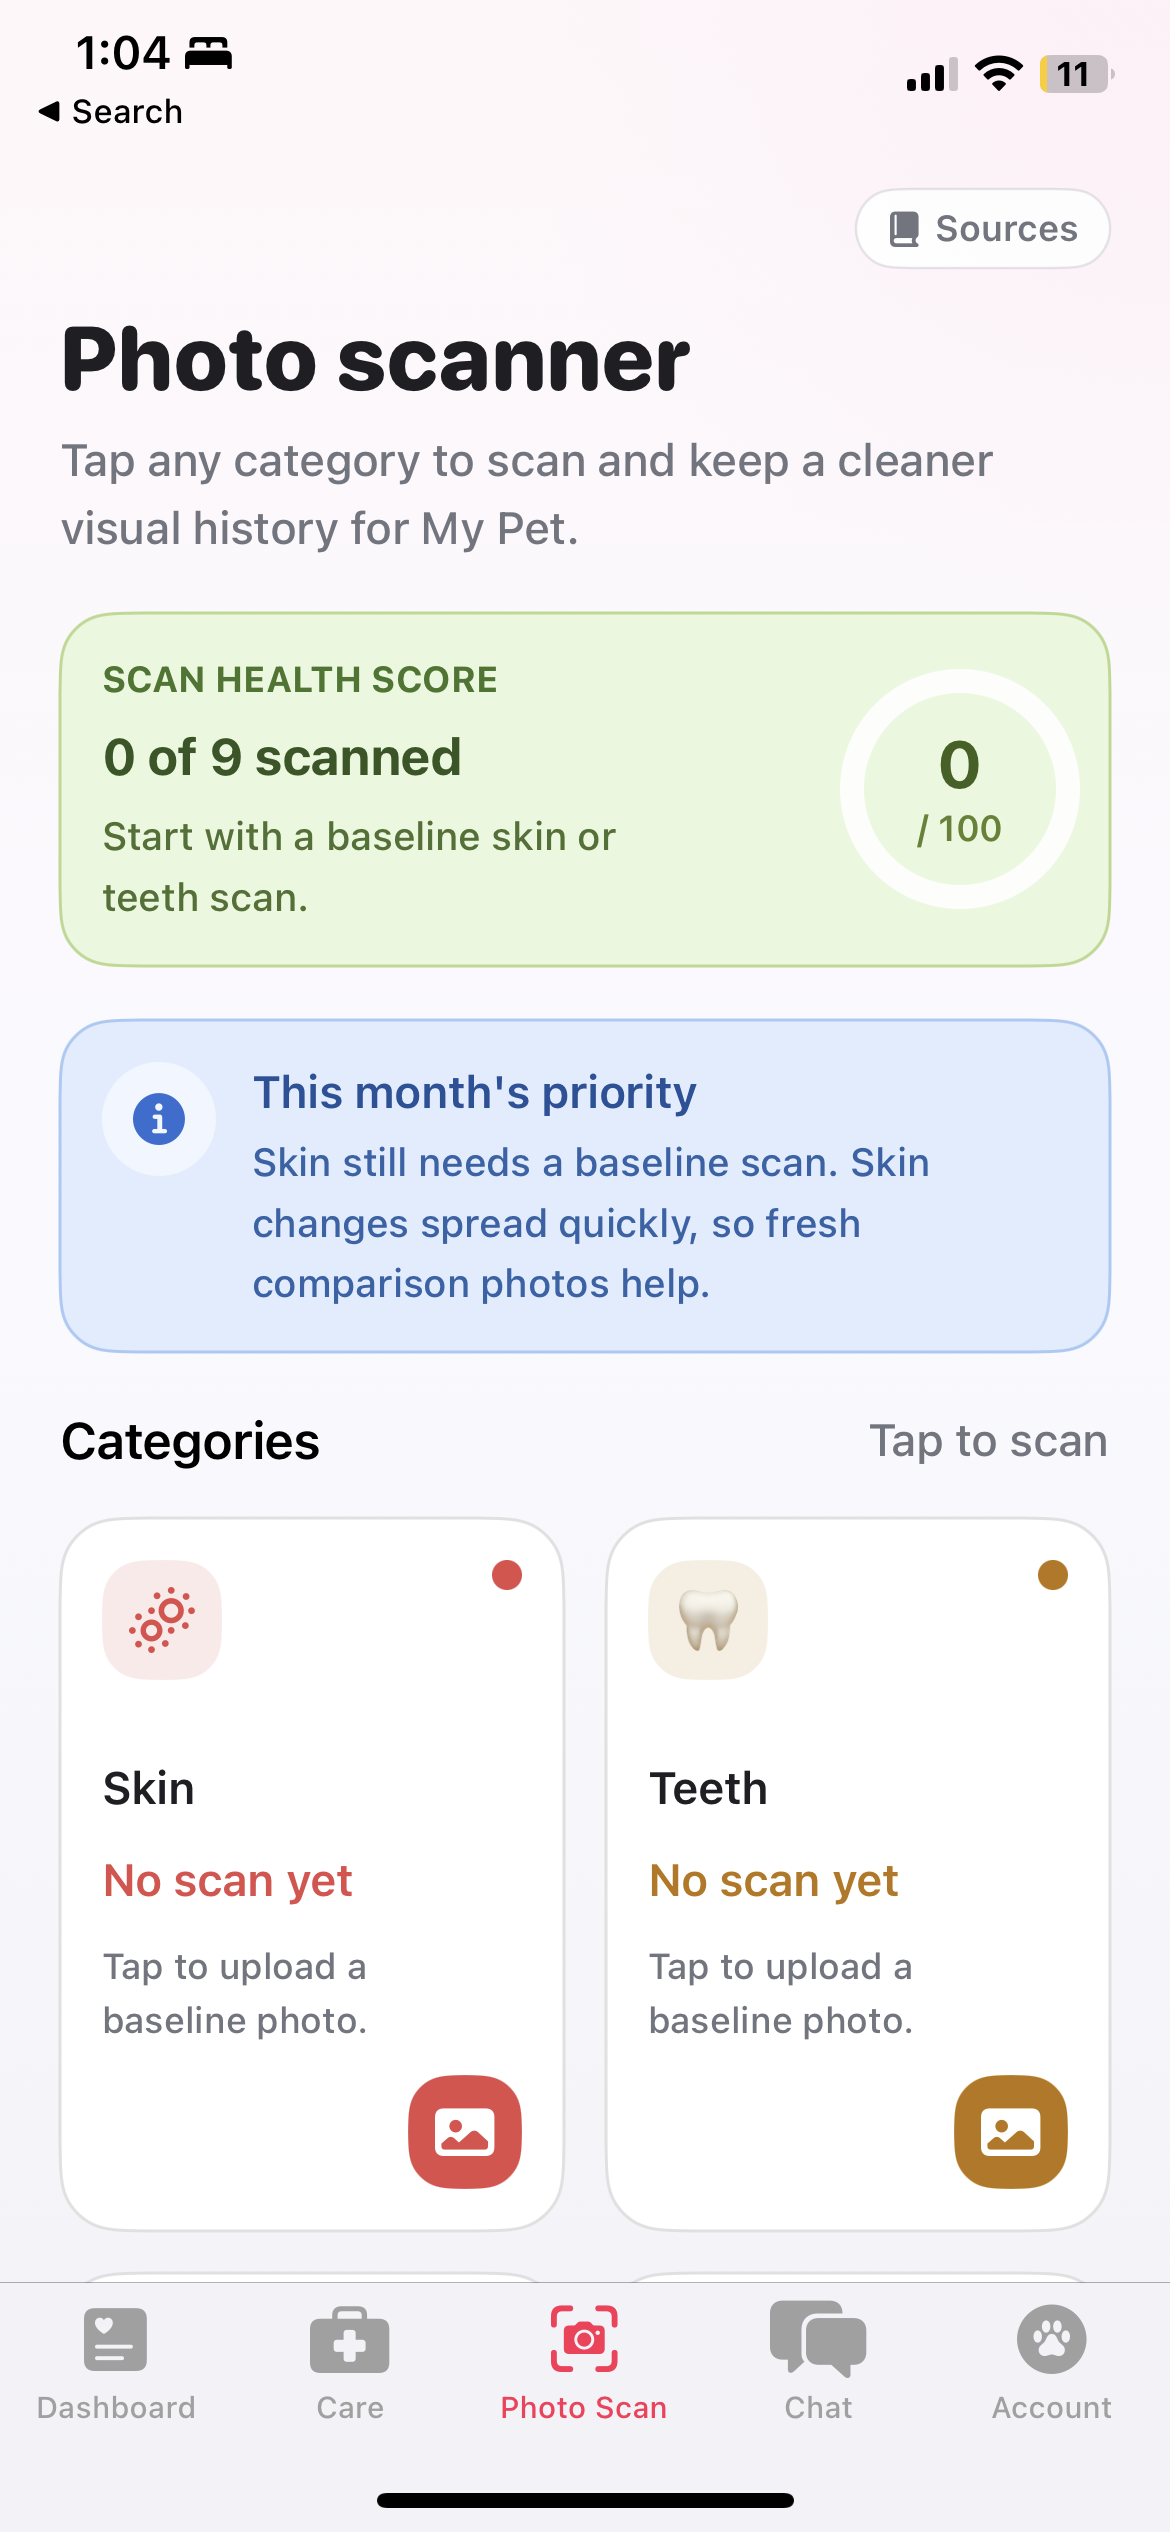Screen dimensions: 1170x2532
Task: Tap the gold upload photo icon on Teeth
Action: click(x=1010, y=2132)
